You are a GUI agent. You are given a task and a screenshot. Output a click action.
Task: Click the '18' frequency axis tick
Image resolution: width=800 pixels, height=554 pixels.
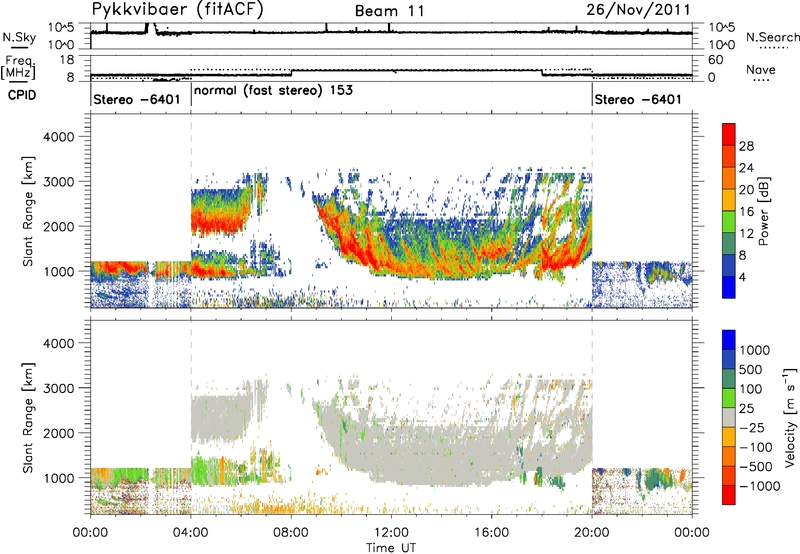(x=67, y=60)
